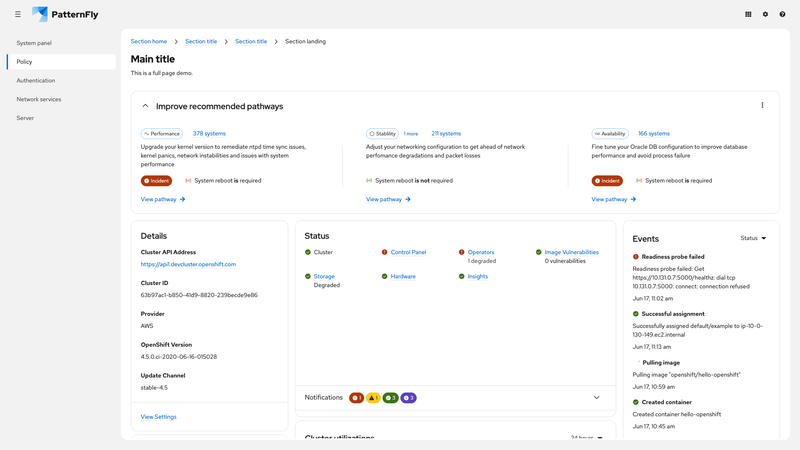Select Authentication in sidebar
800x450 pixels.
click(x=61, y=81)
